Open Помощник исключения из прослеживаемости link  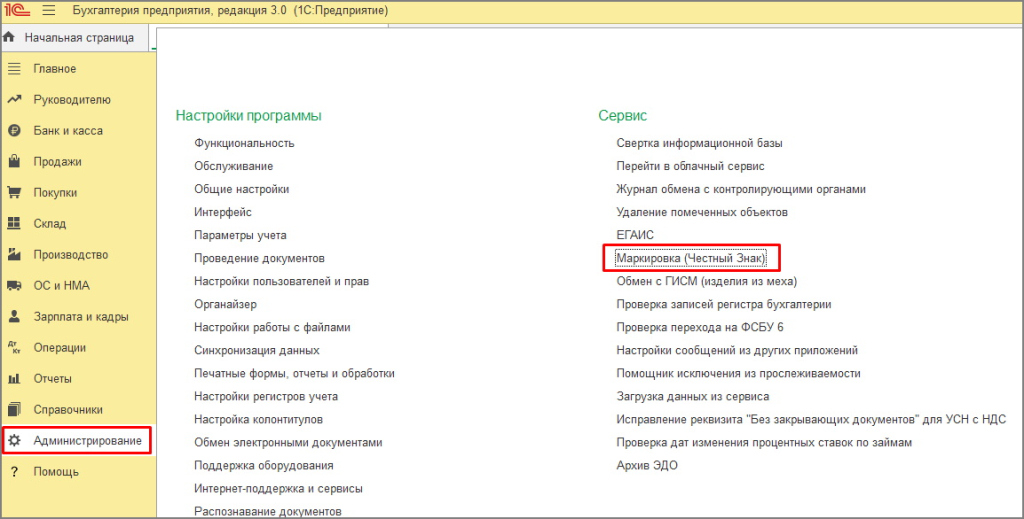coord(739,373)
